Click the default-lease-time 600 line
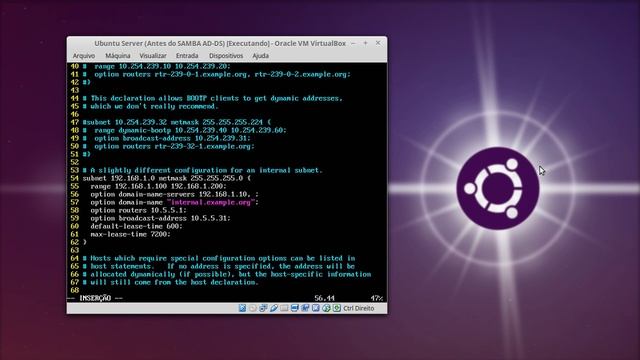The image size is (640, 360). pyautogui.click(x=136, y=226)
